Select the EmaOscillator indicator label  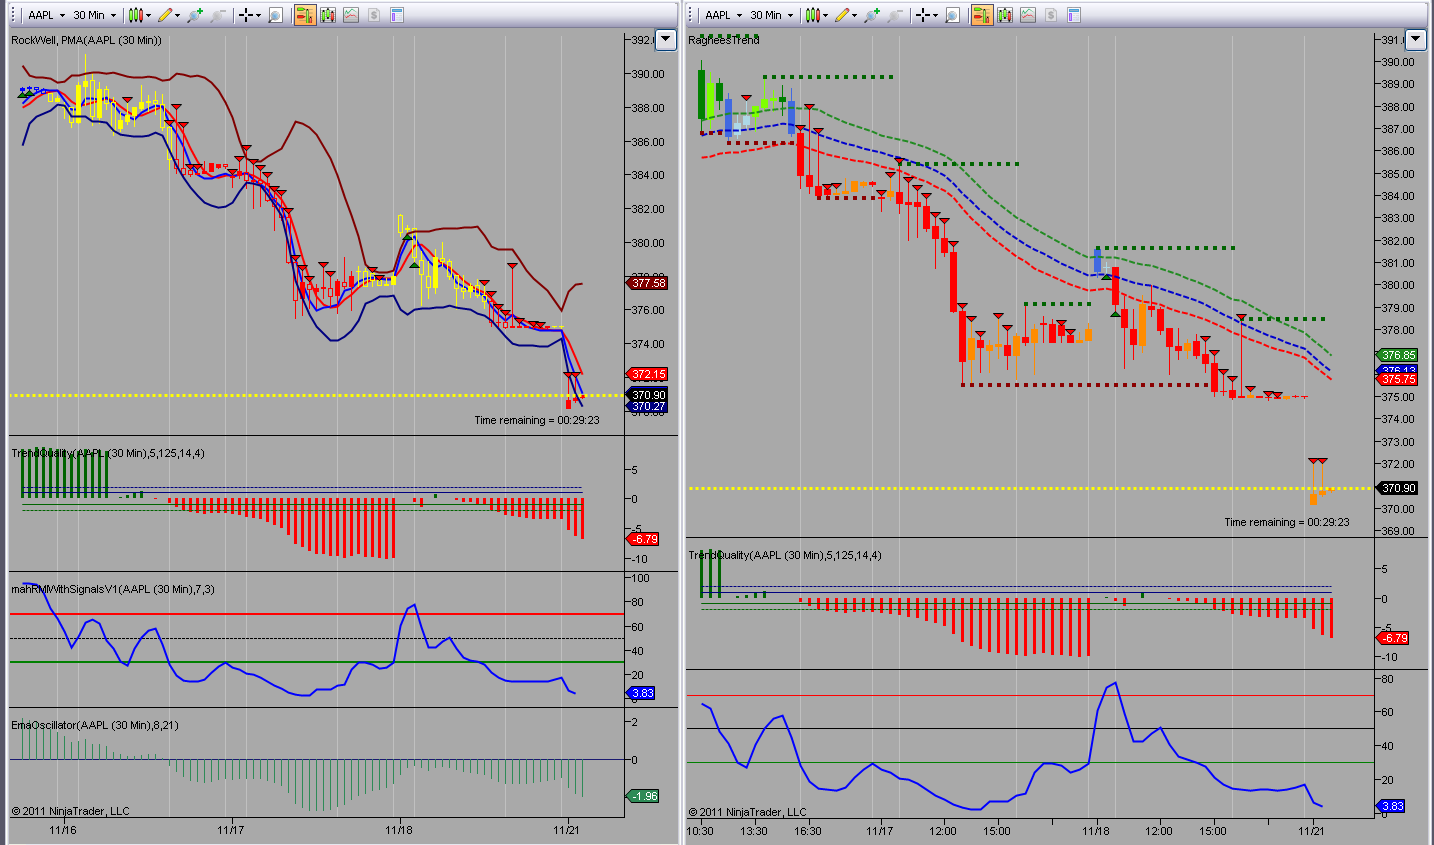(x=95, y=725)
